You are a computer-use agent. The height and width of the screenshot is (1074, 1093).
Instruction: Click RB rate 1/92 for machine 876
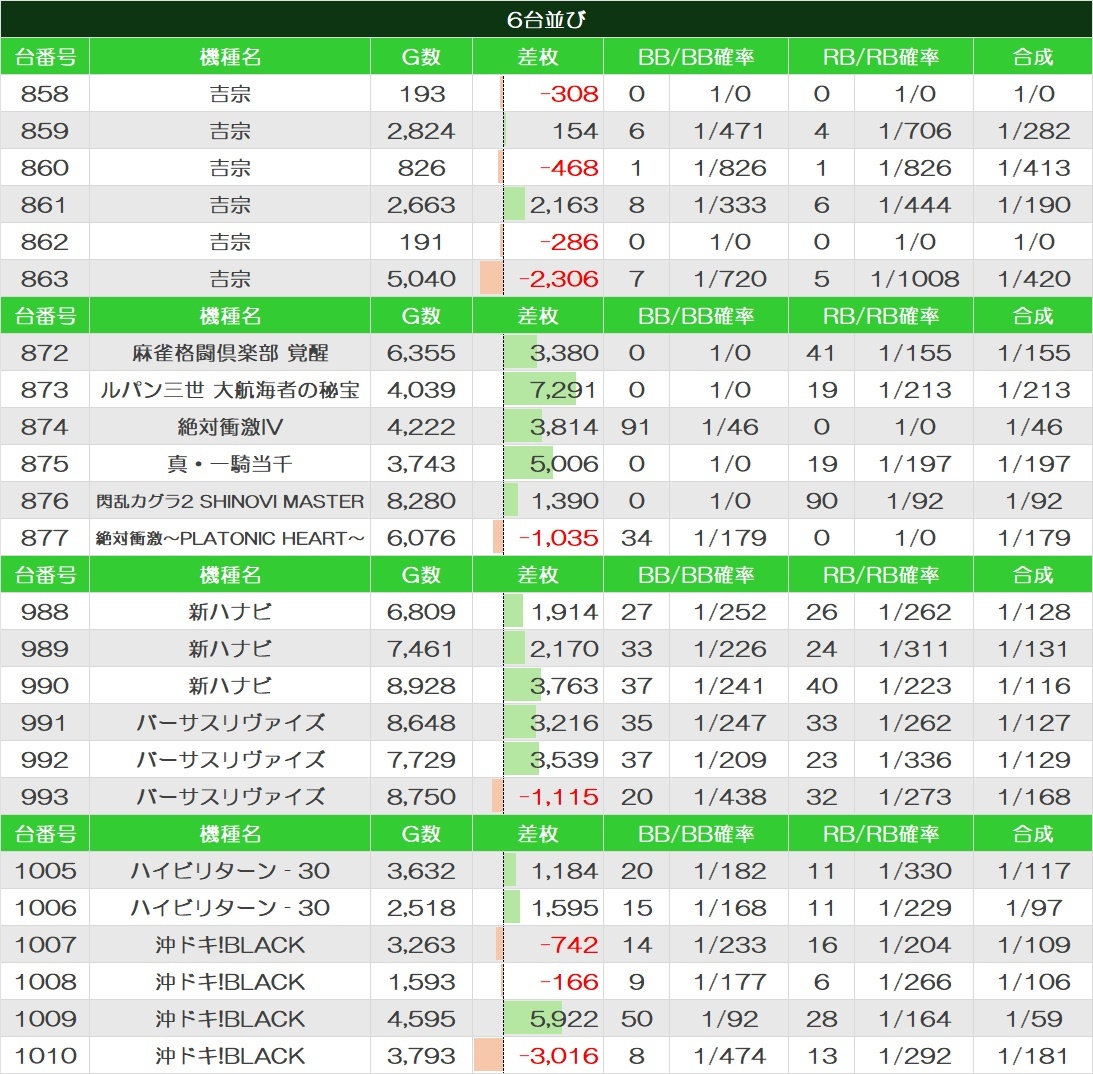click(915, 501)
